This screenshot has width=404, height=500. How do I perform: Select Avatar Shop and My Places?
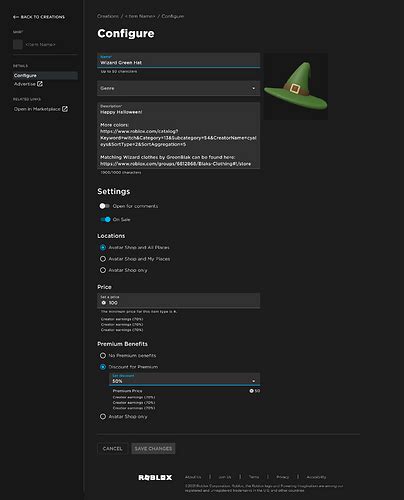(x=103, y=259)
